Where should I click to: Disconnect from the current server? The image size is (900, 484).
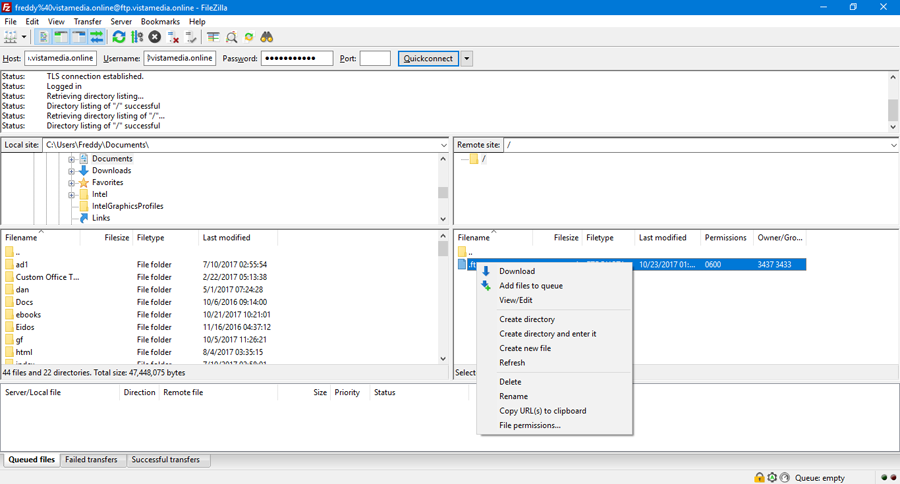coord(173,37)
